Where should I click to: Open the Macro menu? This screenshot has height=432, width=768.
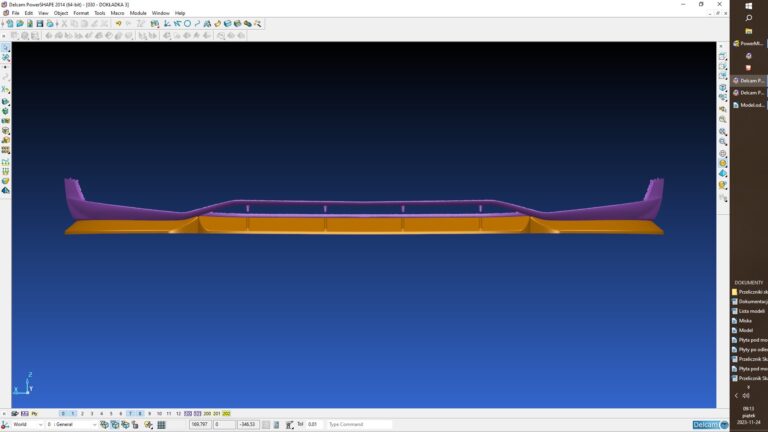[117, 13]
